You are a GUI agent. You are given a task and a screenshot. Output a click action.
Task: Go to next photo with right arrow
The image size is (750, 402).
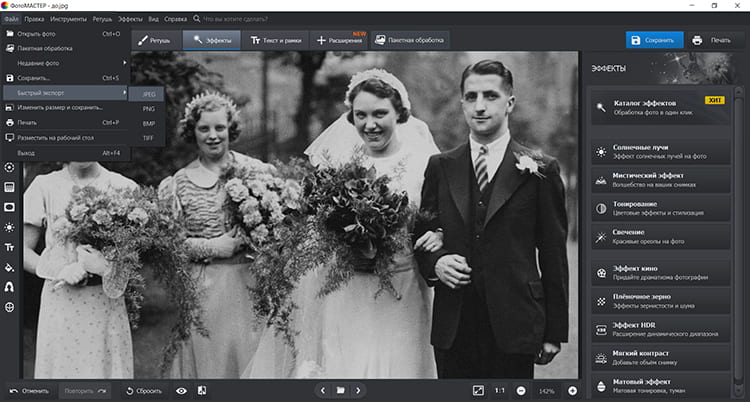click(358, 390)
